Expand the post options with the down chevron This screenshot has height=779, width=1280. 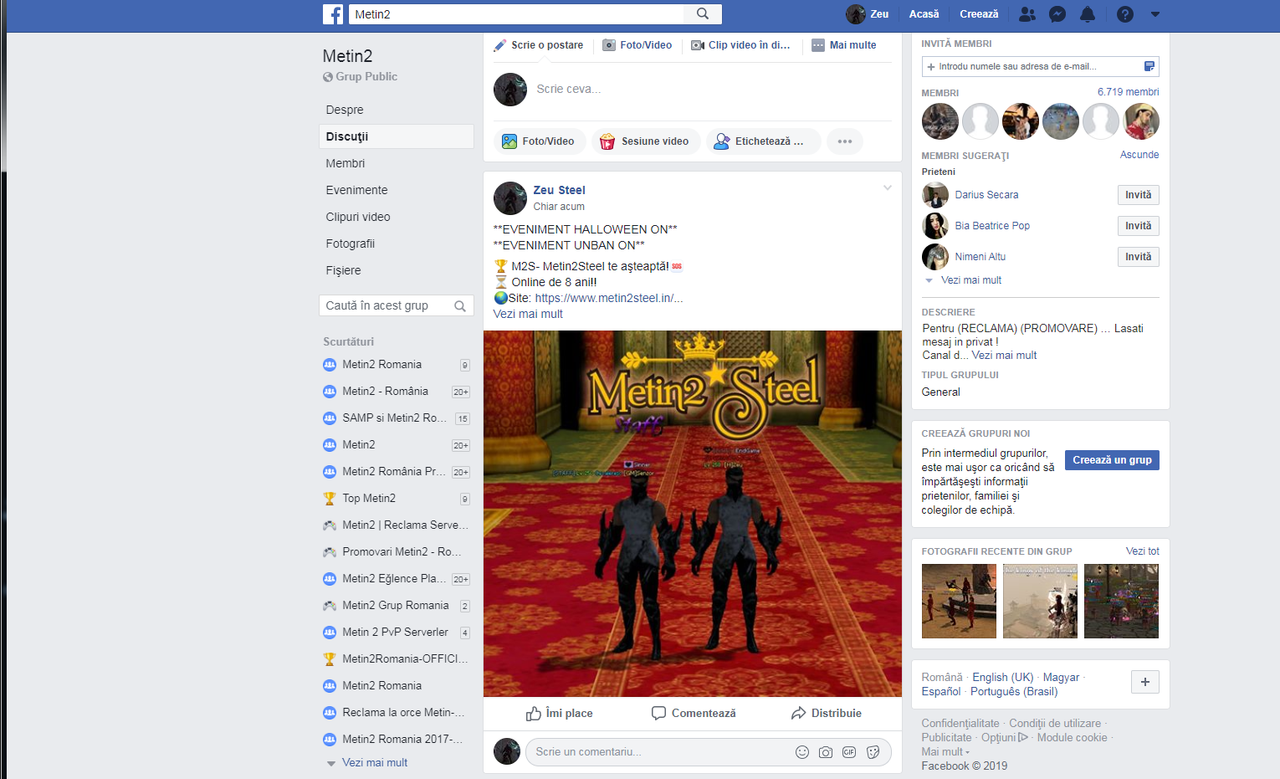click(887, 187)
